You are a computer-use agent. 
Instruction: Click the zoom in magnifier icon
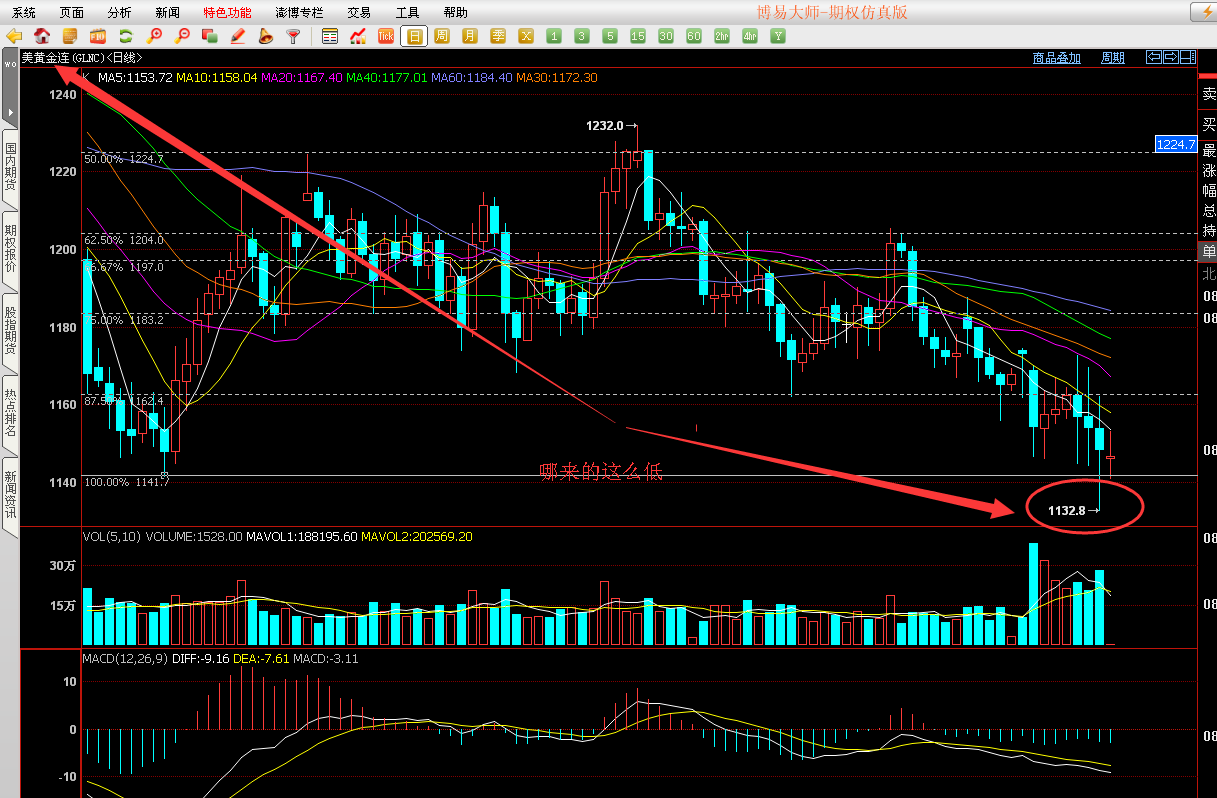point(154,36)
